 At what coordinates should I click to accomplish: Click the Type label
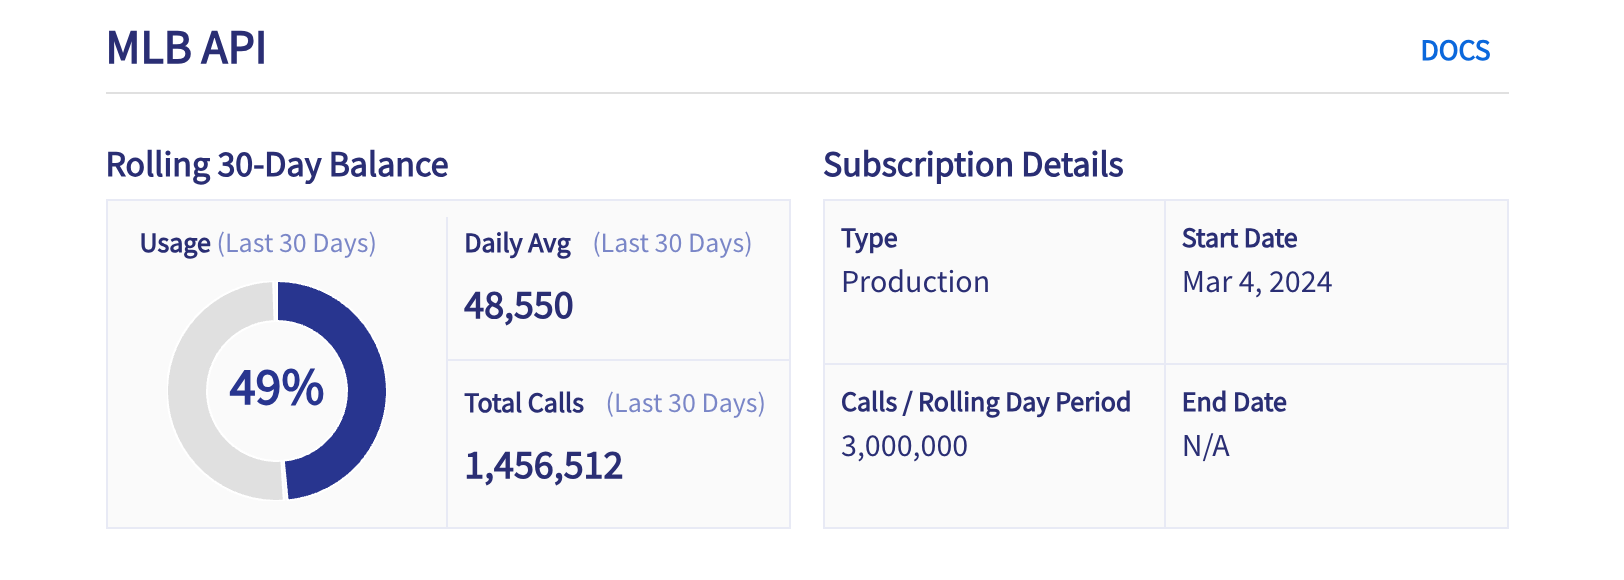tap(869, 239)
